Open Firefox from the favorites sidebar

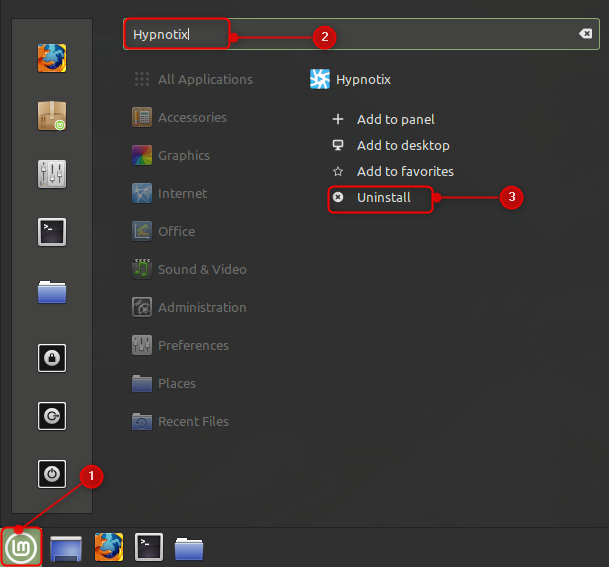[52, 58]
